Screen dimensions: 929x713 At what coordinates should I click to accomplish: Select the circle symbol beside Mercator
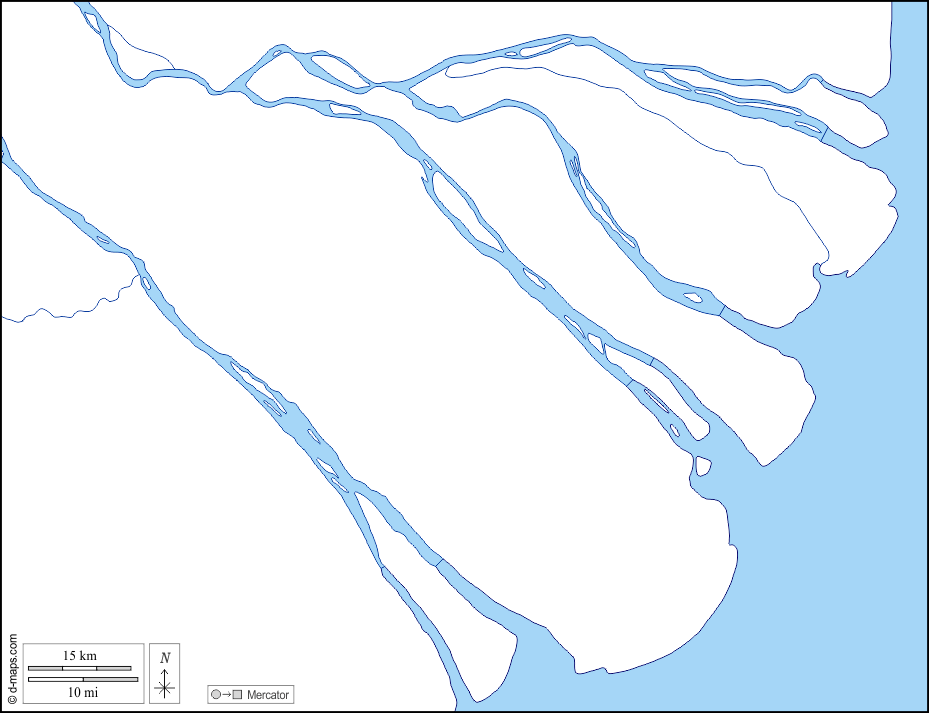coord(216,694)
